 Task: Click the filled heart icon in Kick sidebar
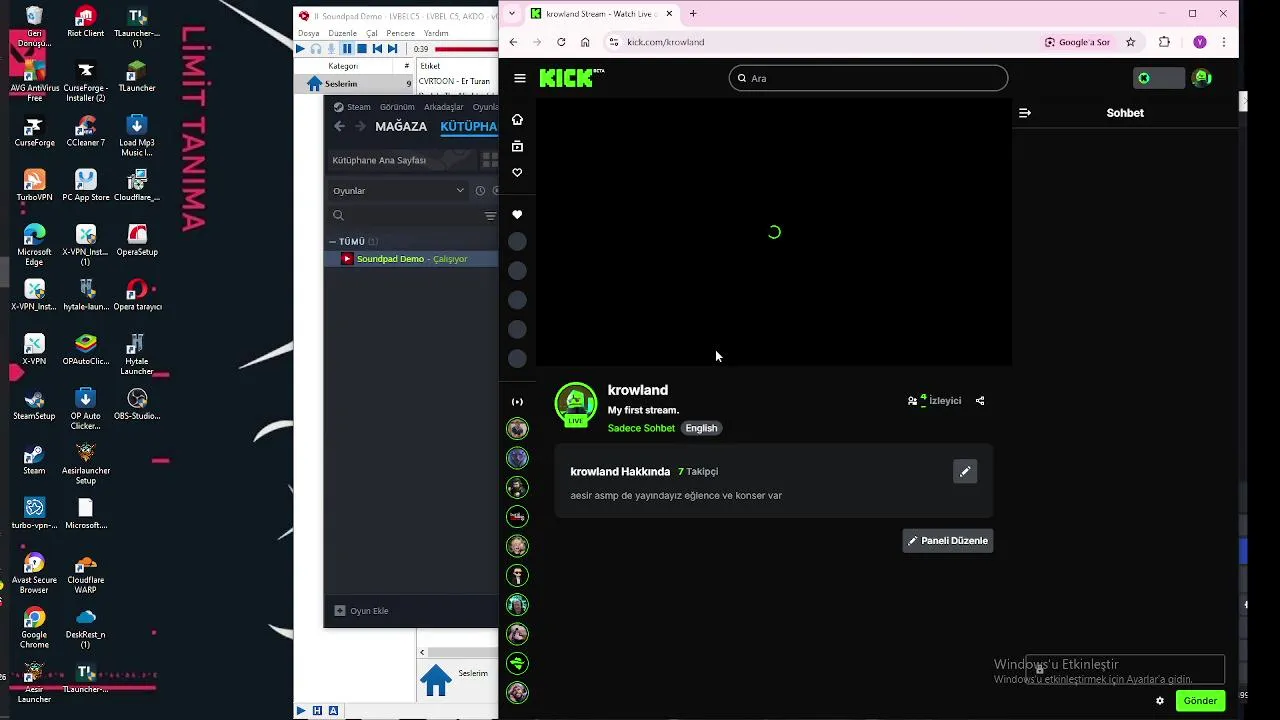point(517,215)
